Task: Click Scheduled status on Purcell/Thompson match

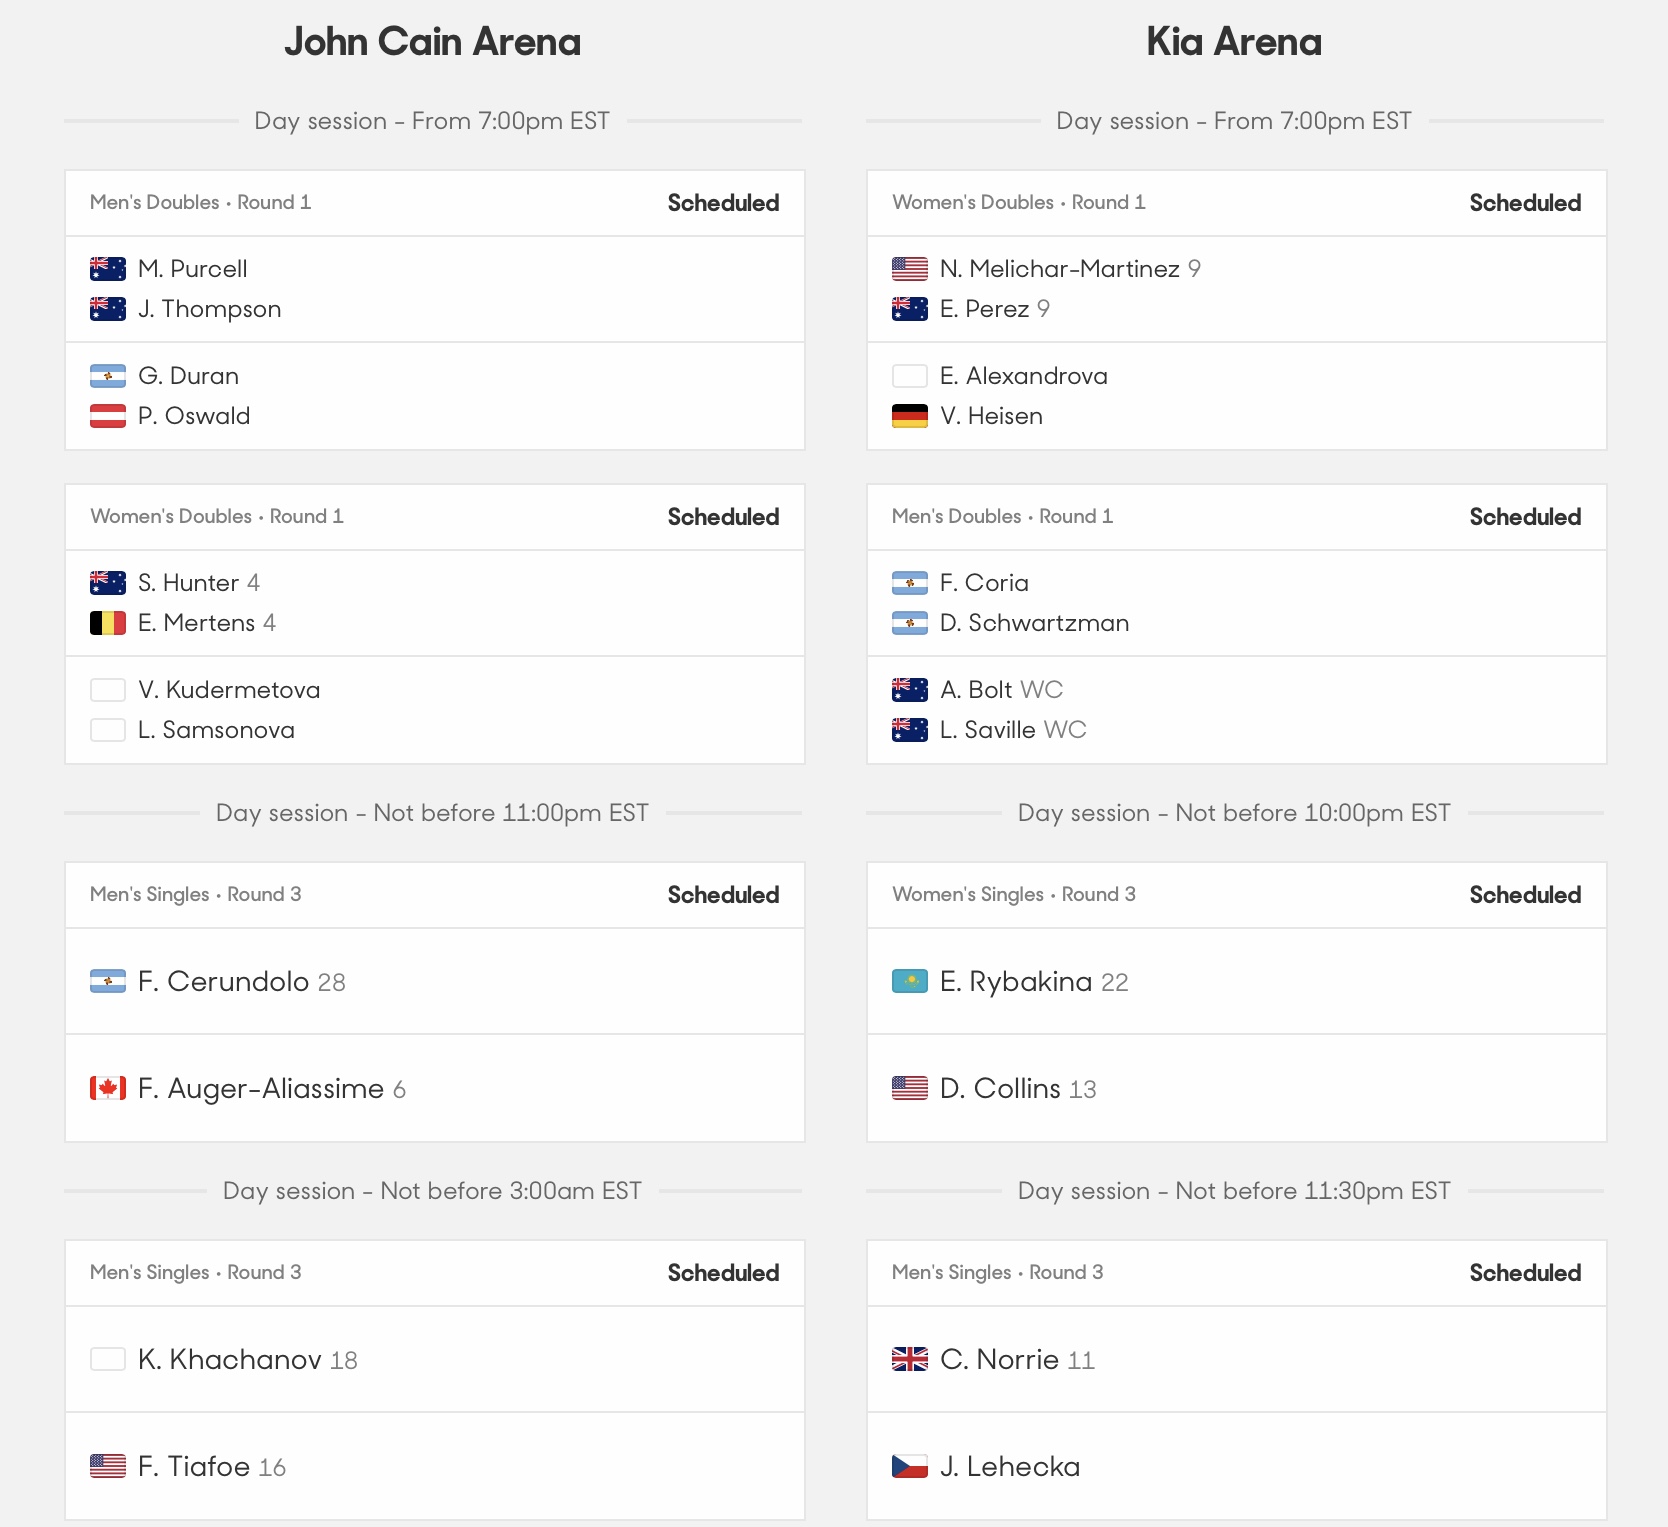Action: 723,203
